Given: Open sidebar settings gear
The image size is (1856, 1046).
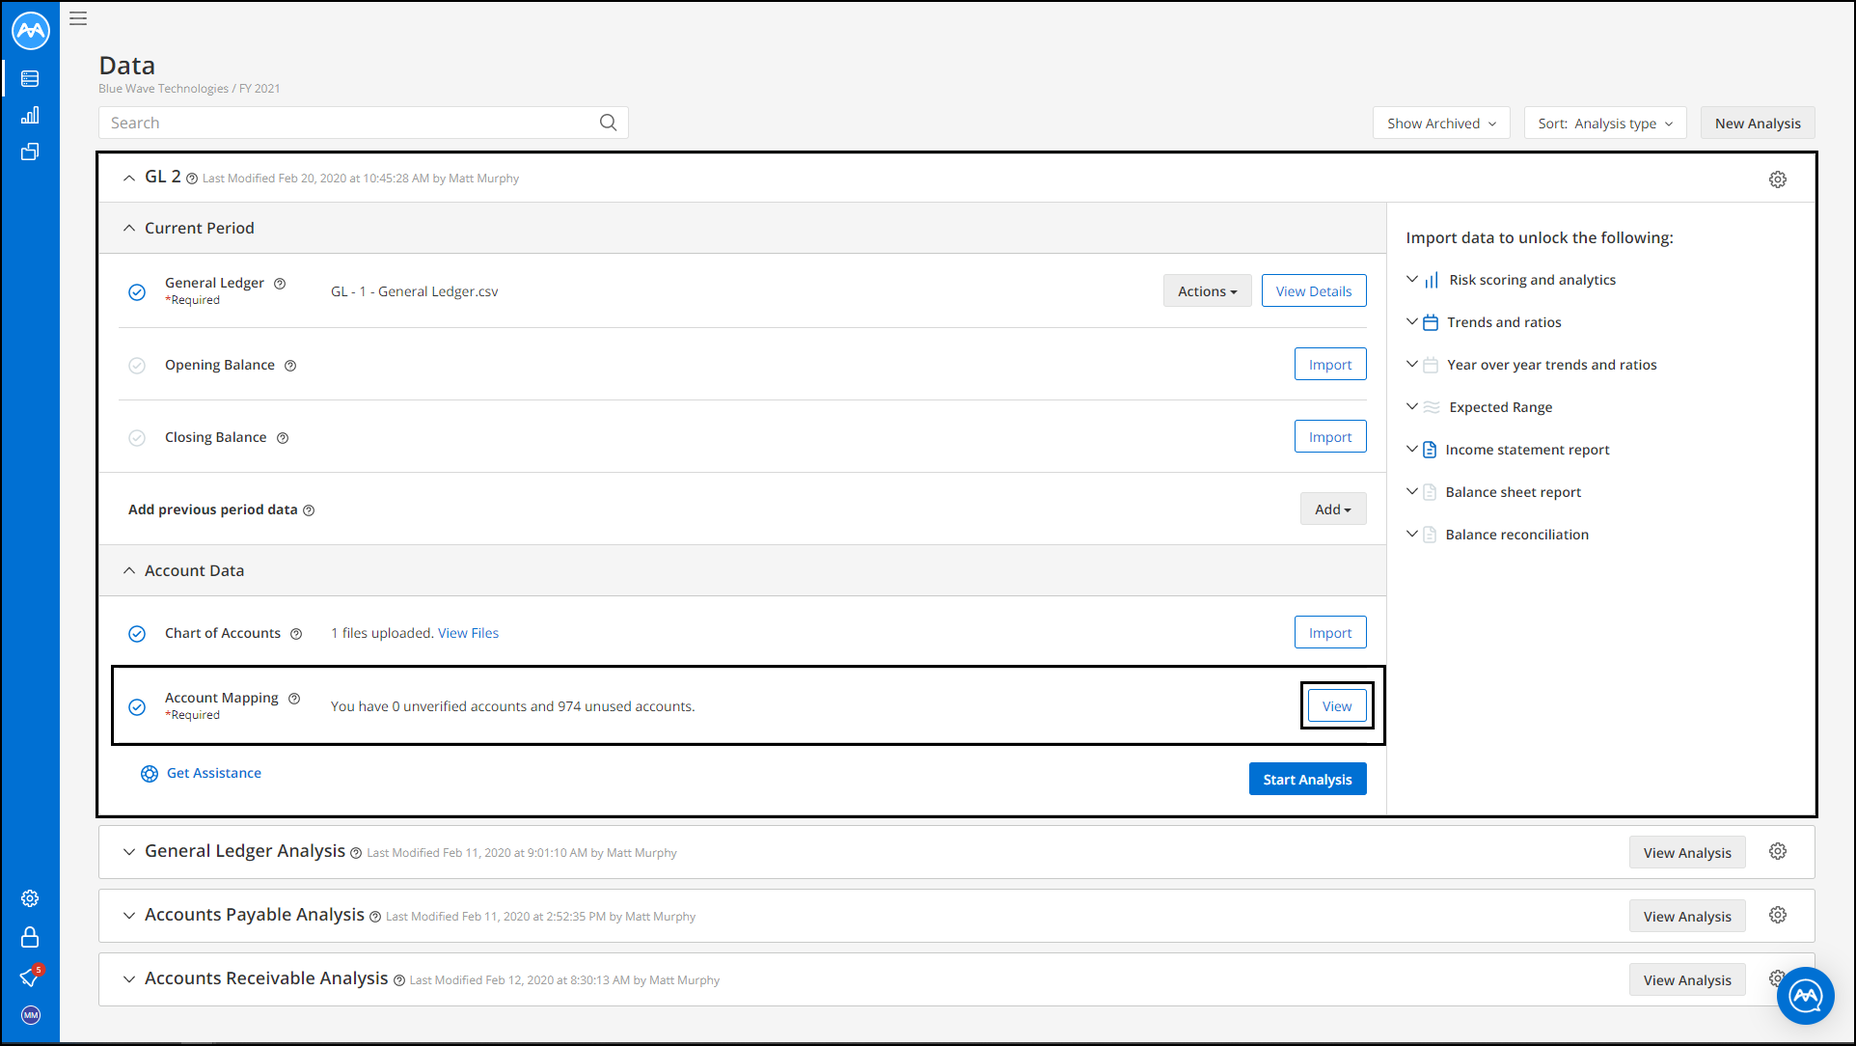Looking at the screenshot, I should [x=30, y=898].
